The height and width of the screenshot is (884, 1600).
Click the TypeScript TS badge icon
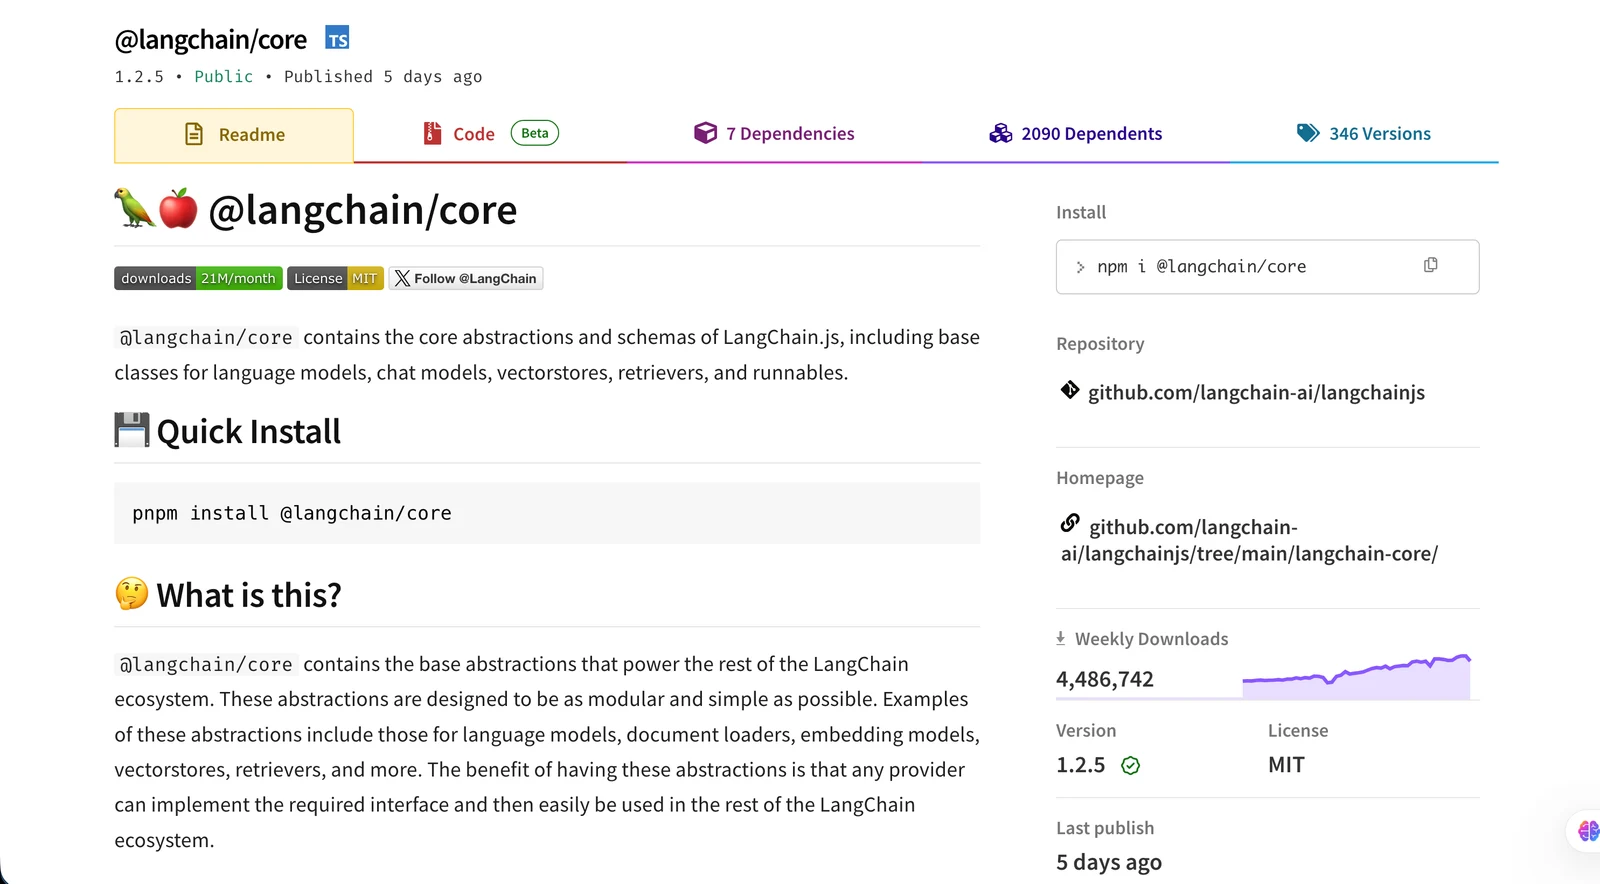point(337,39)
